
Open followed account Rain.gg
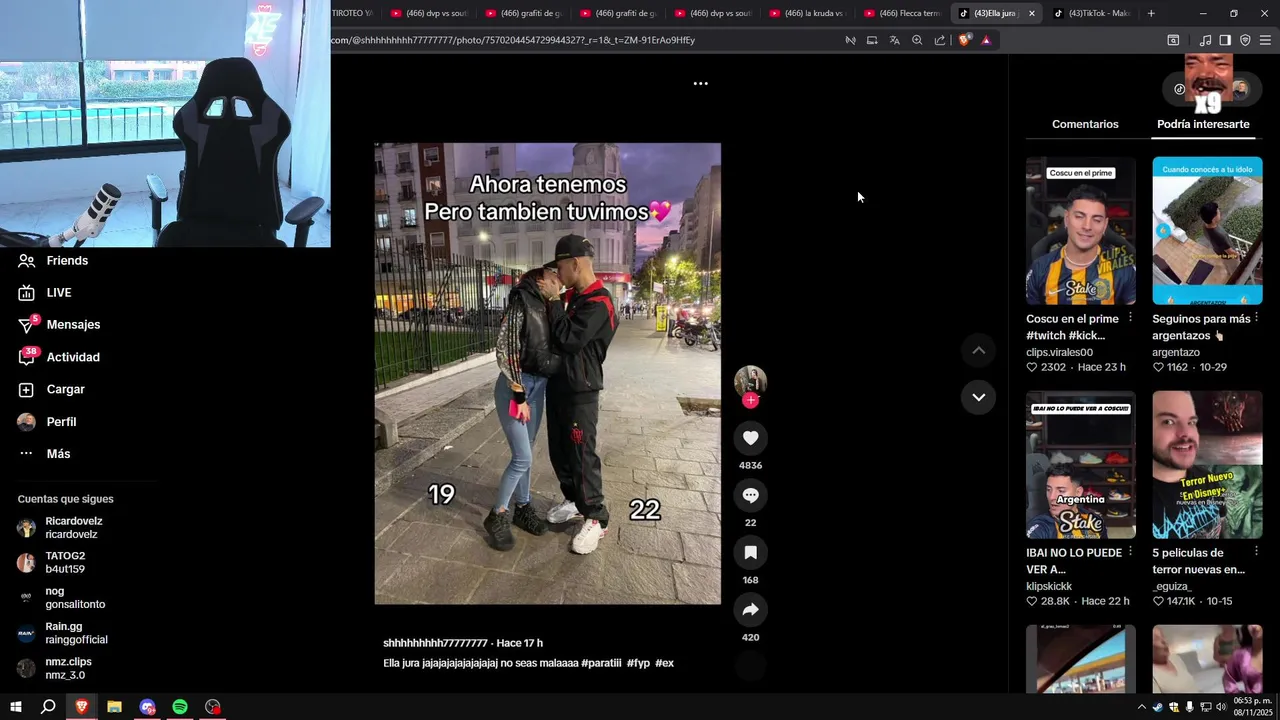point(63,633)
